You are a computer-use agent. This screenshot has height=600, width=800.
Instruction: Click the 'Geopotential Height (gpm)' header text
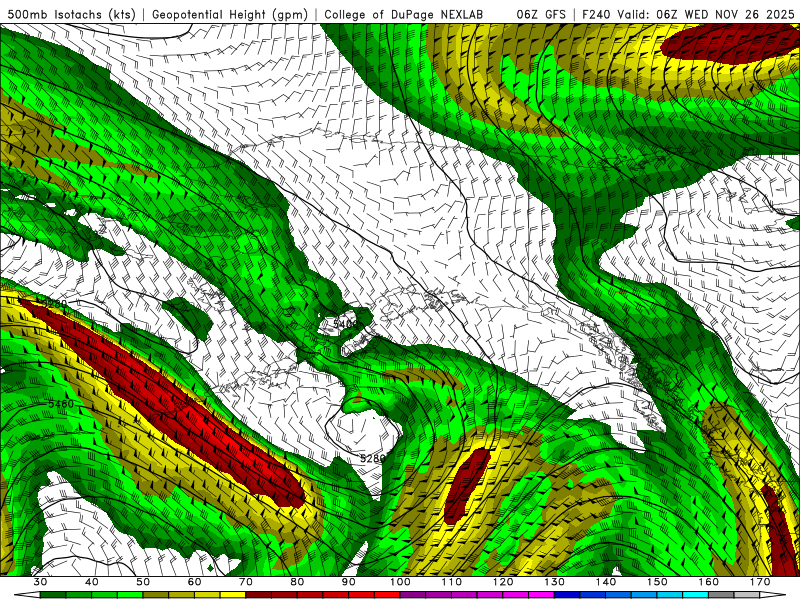(230, 14)
